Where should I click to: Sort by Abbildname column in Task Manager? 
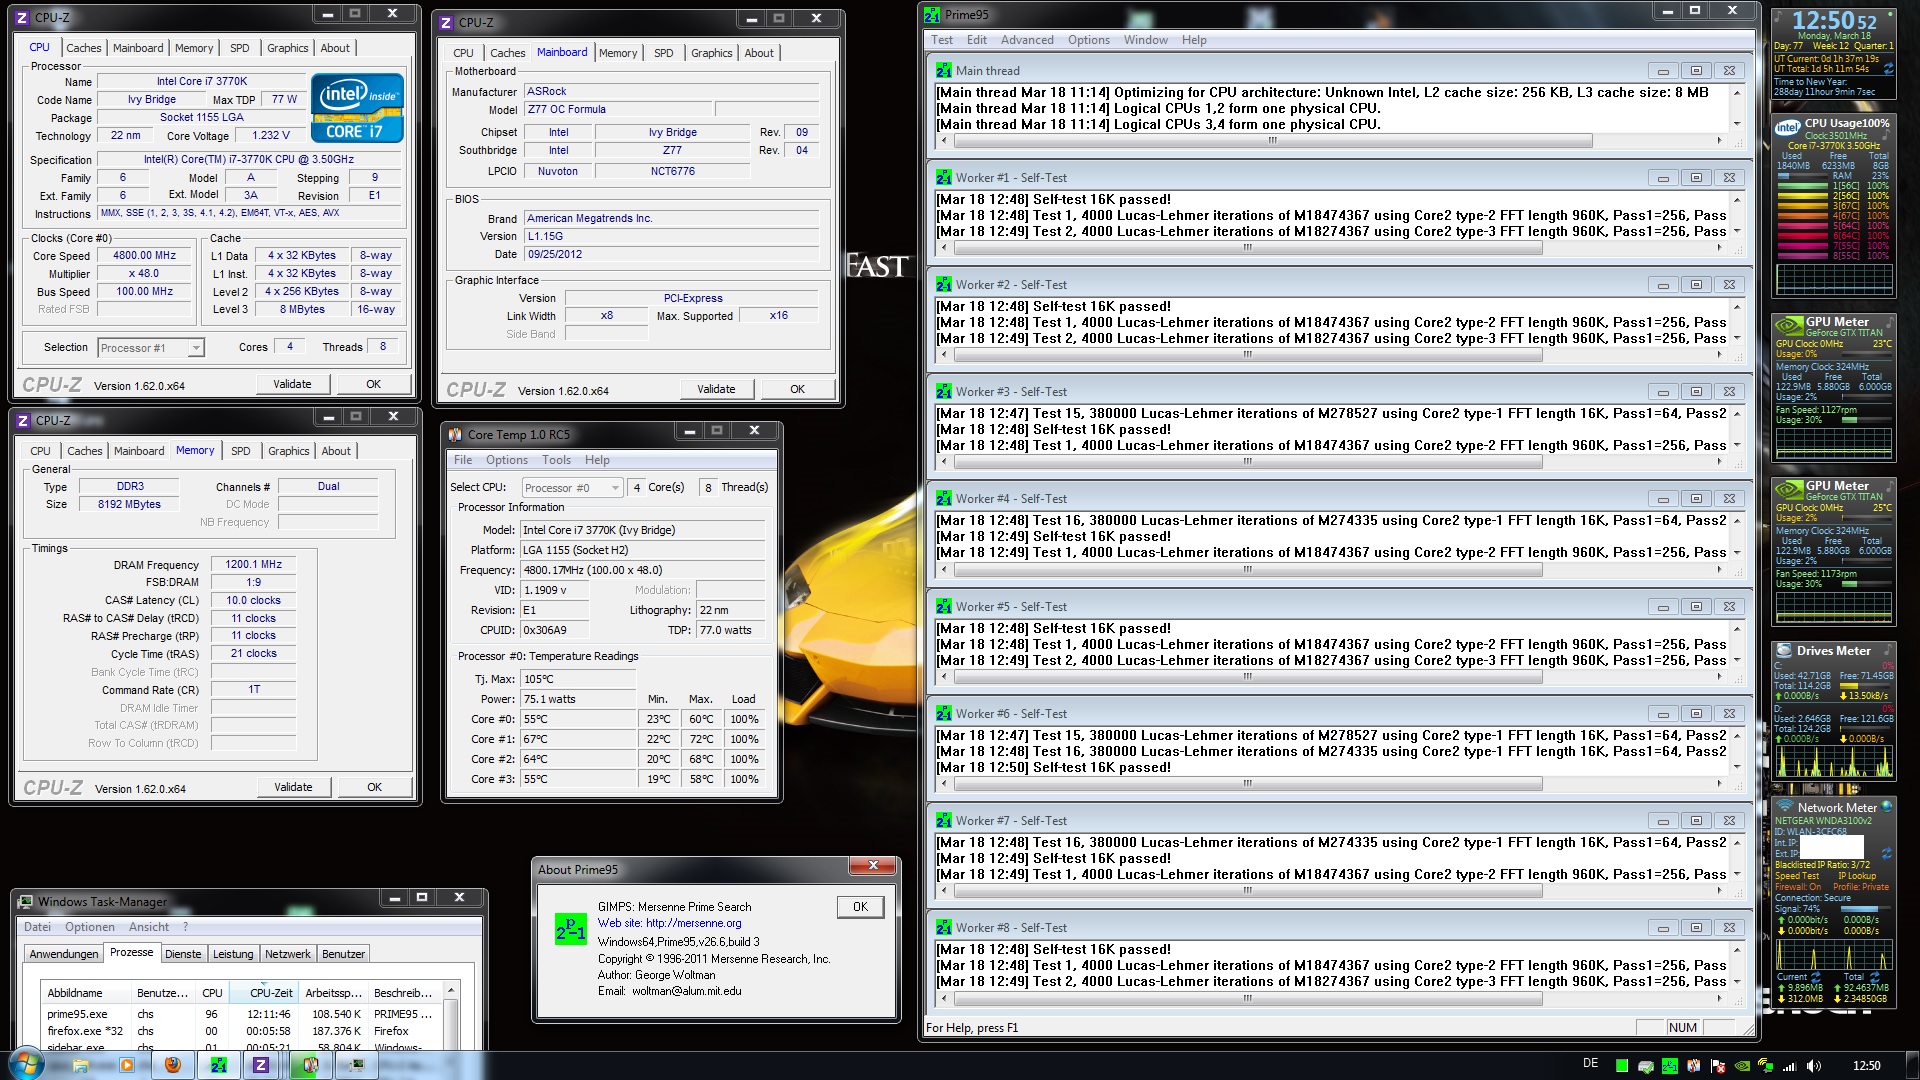pyautogui.click(x=87, y=993)
